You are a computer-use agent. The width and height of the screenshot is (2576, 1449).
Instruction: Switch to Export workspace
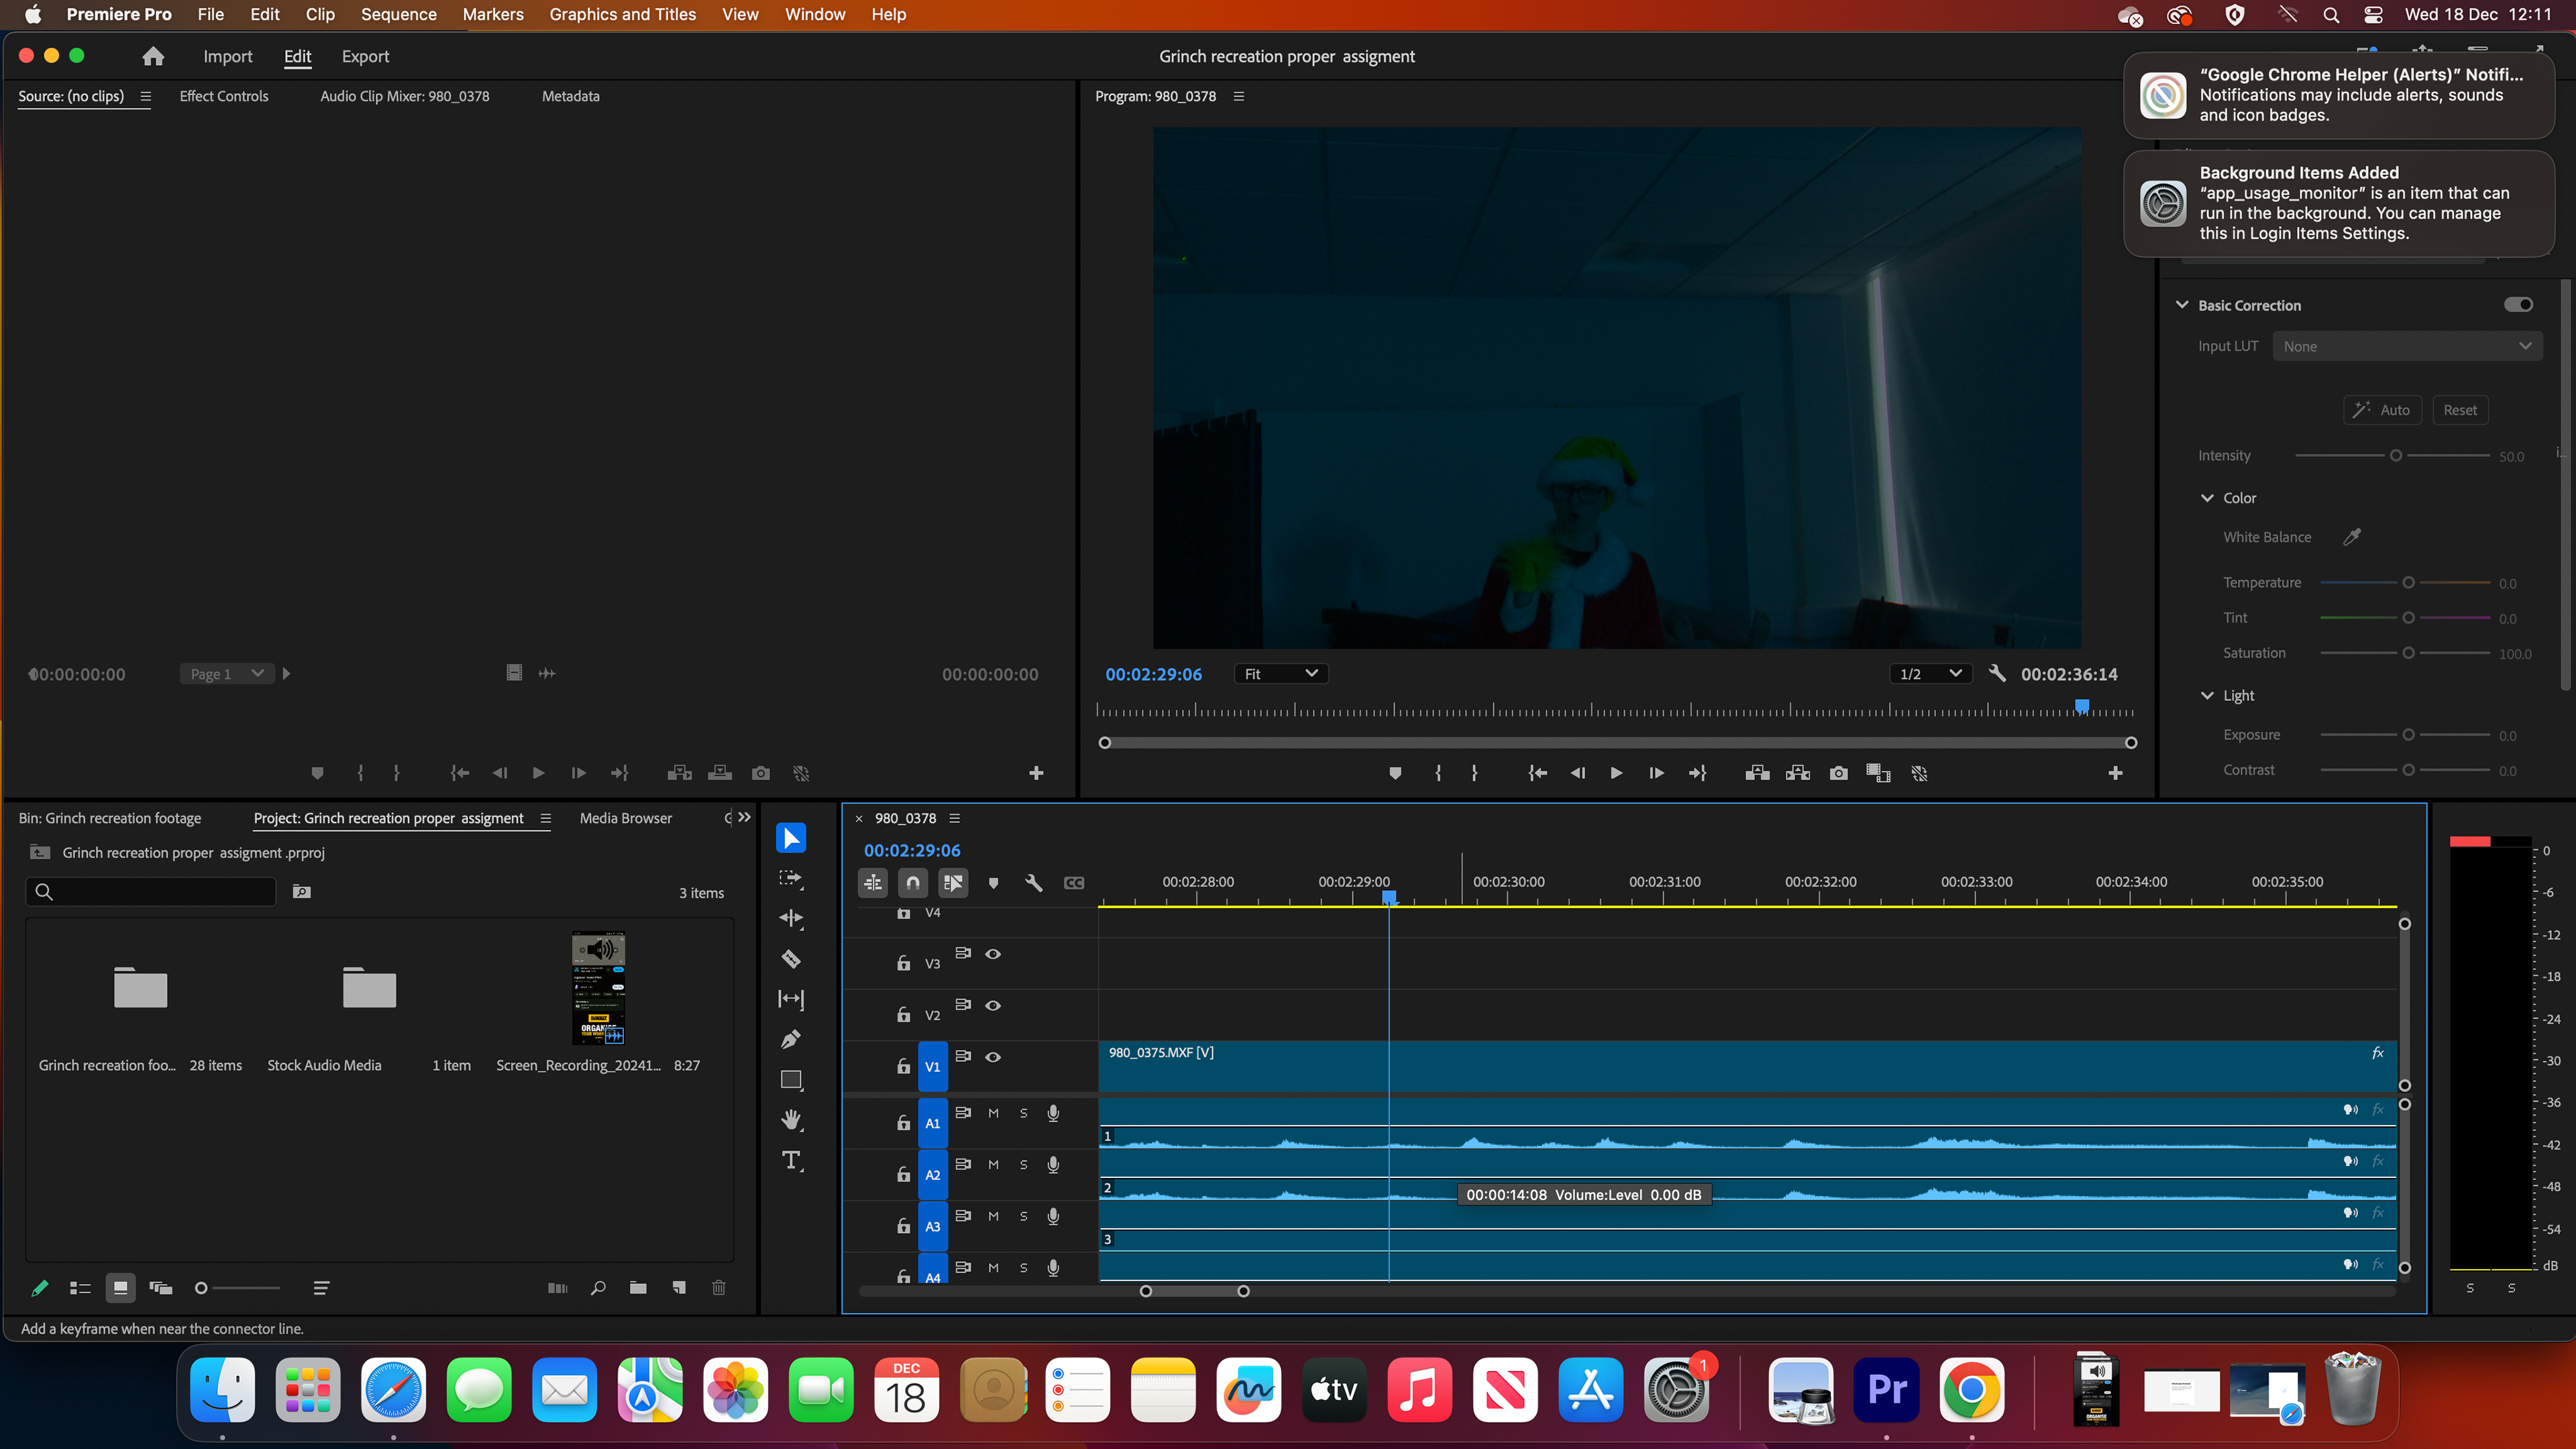(x=365, y=56)
